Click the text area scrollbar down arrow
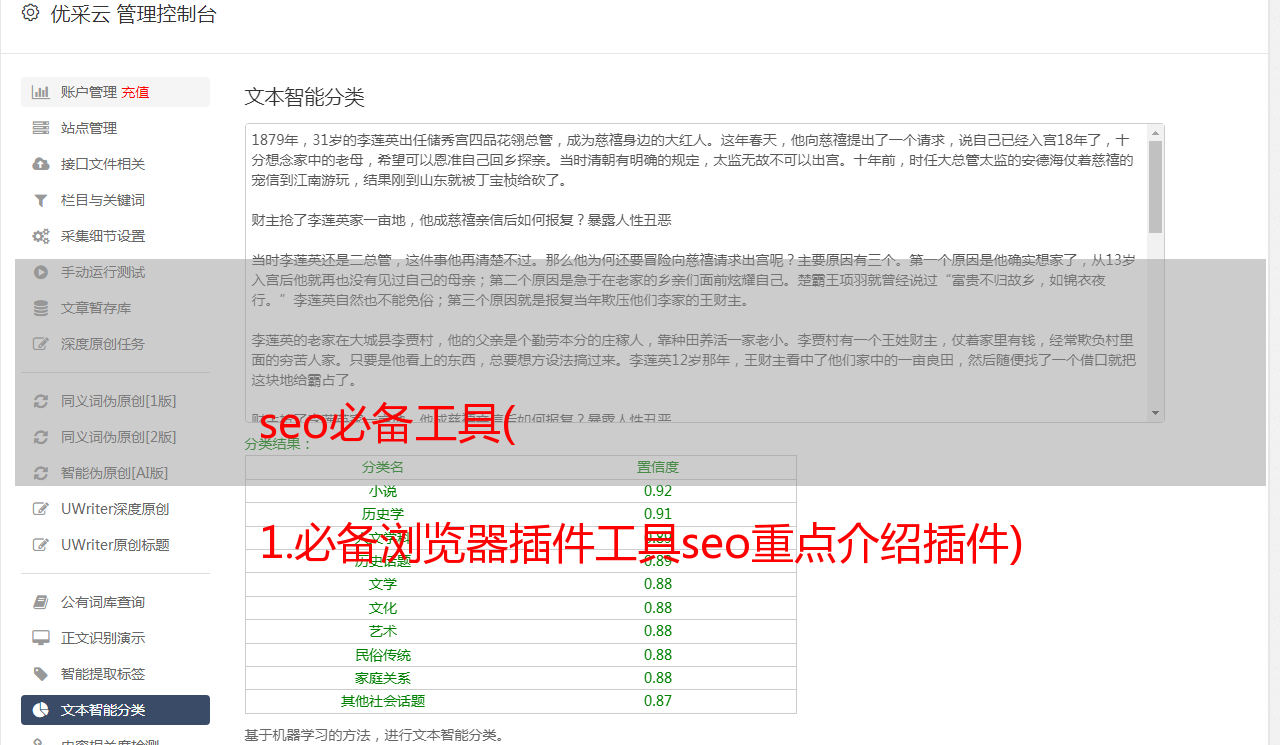This screenshot has width=1280, height=745. 1155,413
